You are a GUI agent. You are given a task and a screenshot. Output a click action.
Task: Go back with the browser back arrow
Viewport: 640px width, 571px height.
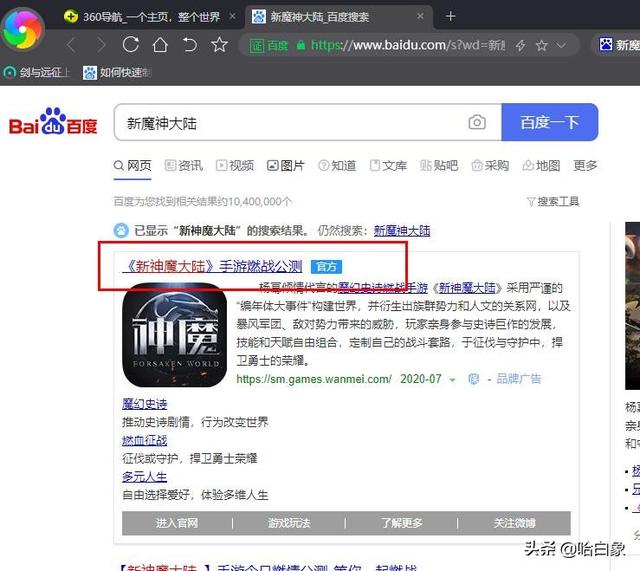tap(71, 45)
